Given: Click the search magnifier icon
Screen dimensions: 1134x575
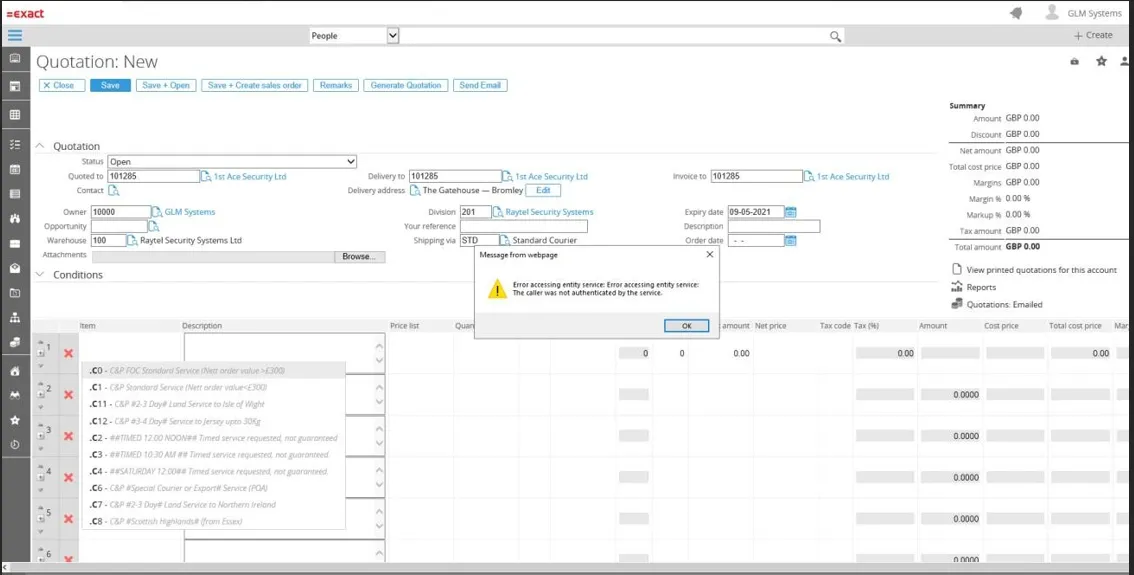Looking at the screenshot, I should [x=835, y=36].
